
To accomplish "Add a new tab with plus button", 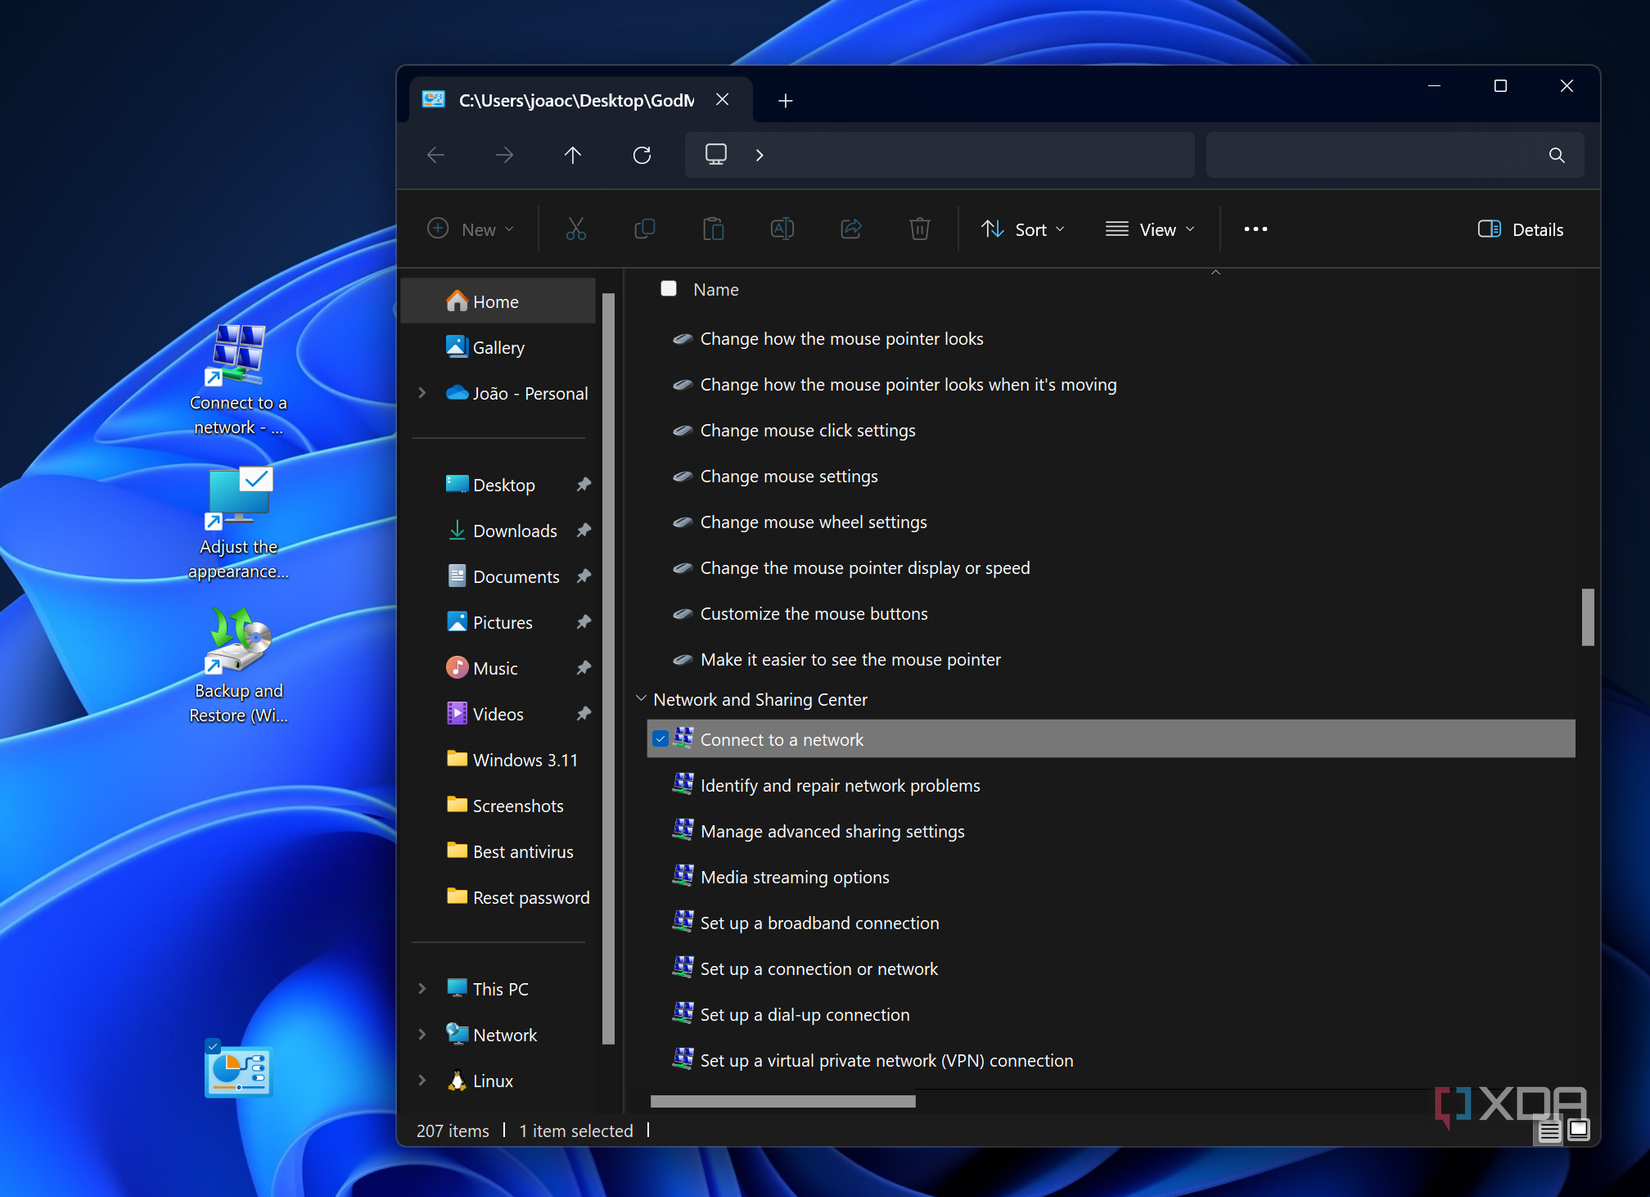I will pos(785,101).
